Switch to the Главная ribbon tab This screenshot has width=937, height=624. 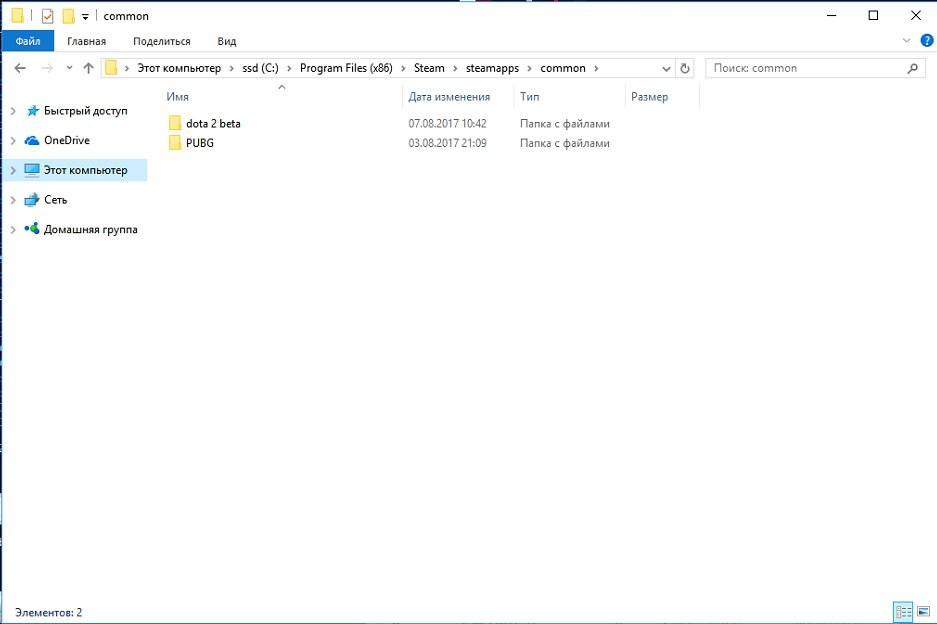pyautogui.click(x=87, y=41)
